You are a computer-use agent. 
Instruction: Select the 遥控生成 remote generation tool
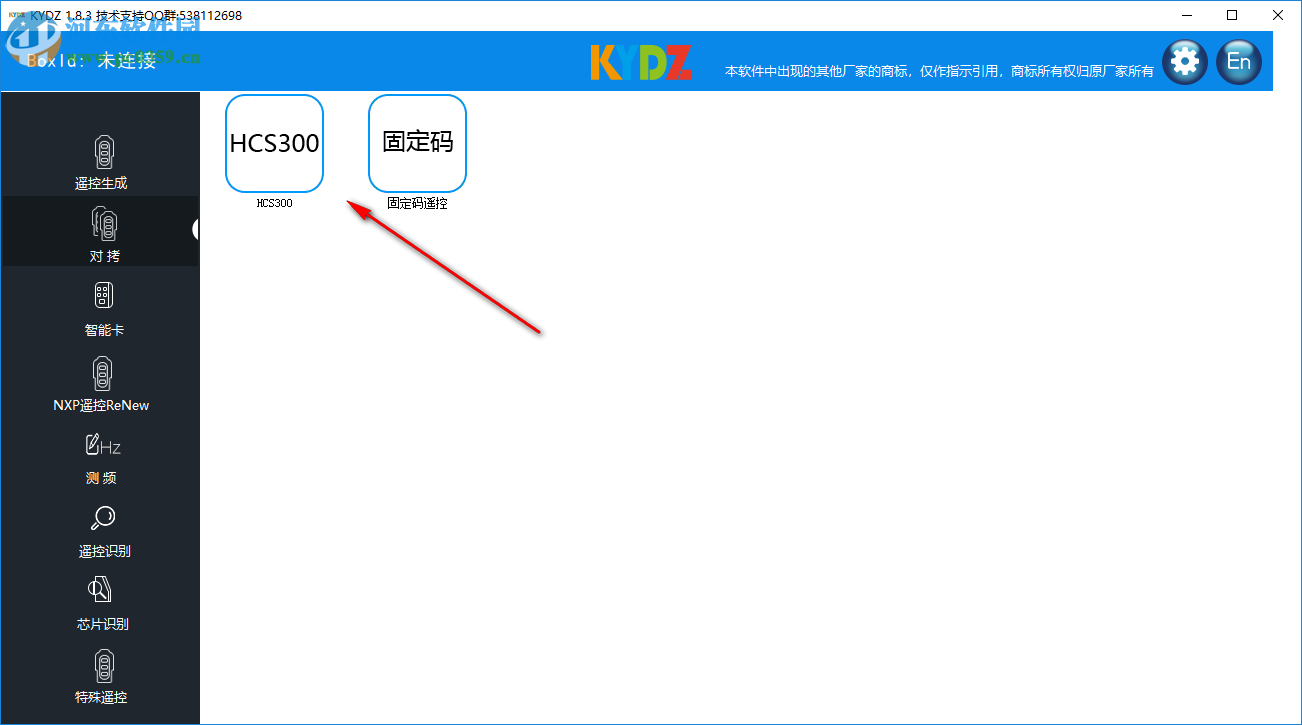pyautogui.click(x=100, y=160)
